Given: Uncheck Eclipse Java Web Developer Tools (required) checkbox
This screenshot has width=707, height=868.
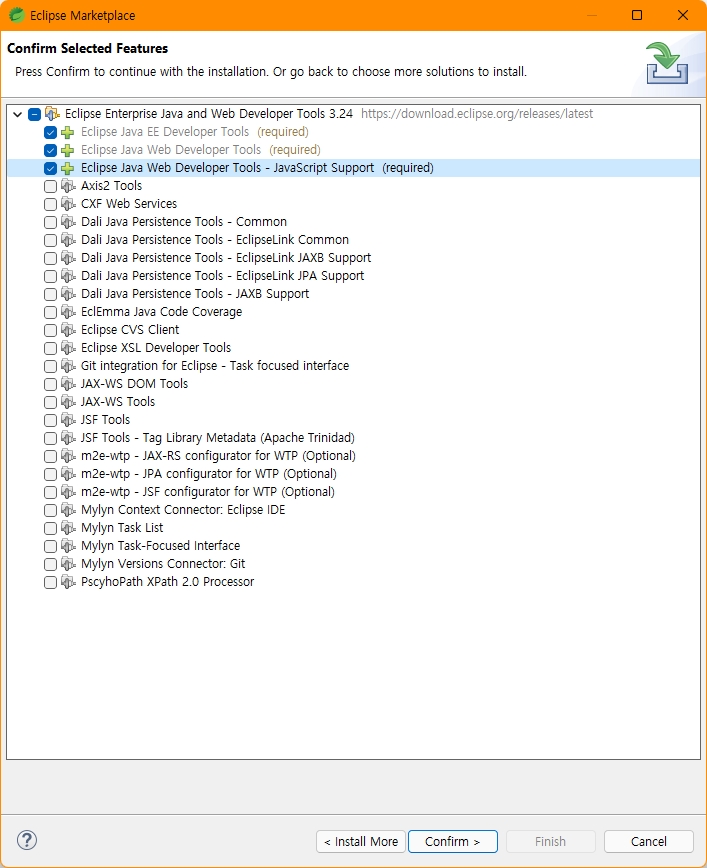Looking at the screenshot, I should pyautogui.click(x=50, y=151).
